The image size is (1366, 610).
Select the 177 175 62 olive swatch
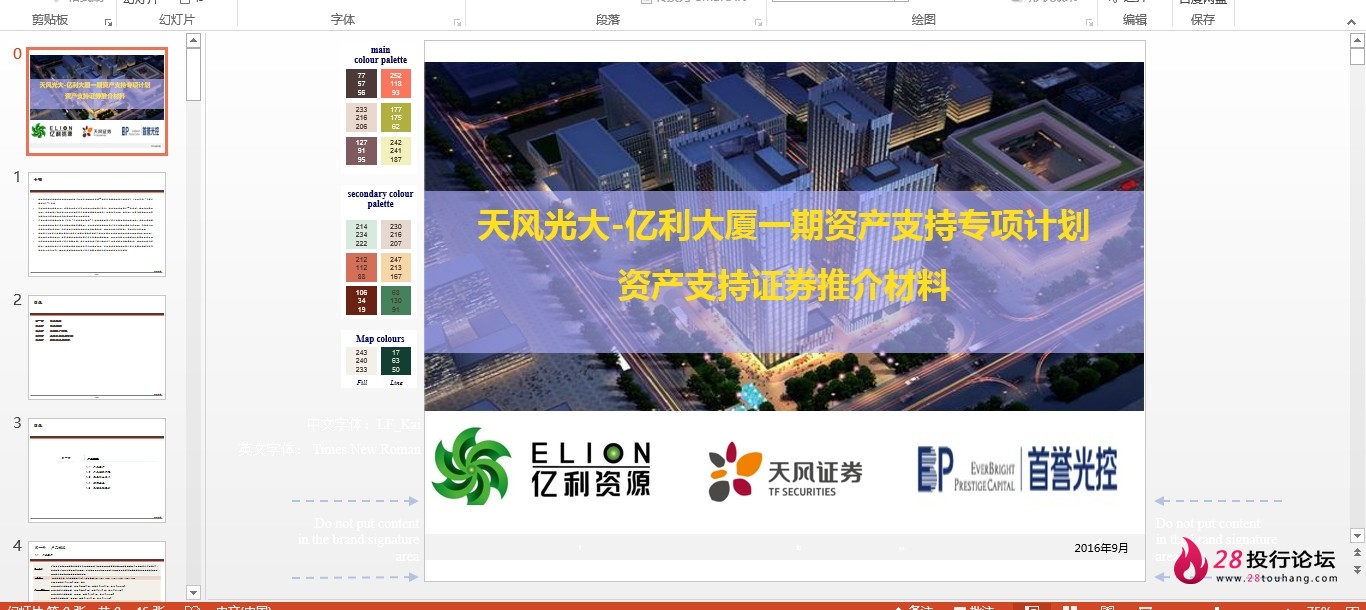tap(396, 117)
